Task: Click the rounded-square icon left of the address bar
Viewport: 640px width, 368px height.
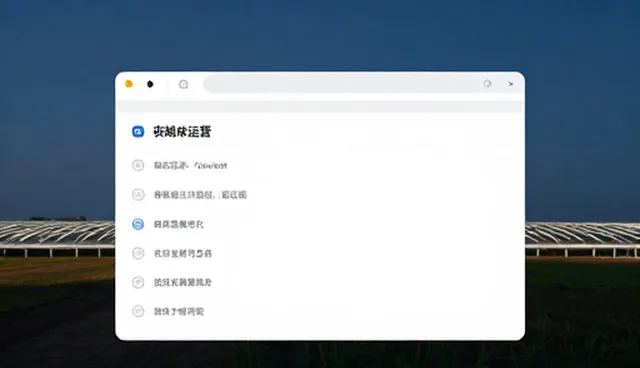Action: (x=183, y=84)
